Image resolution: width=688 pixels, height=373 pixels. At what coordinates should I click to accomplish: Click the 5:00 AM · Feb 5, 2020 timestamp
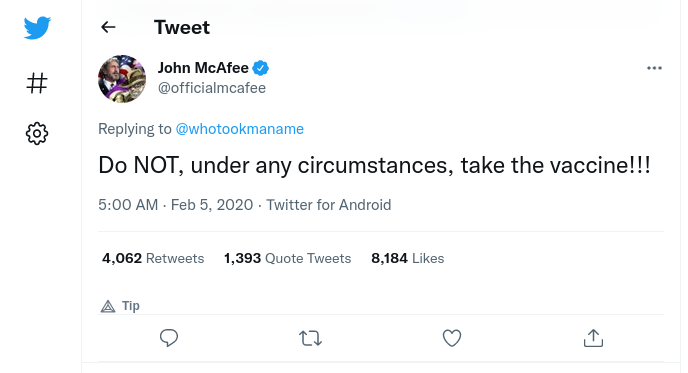176,205
